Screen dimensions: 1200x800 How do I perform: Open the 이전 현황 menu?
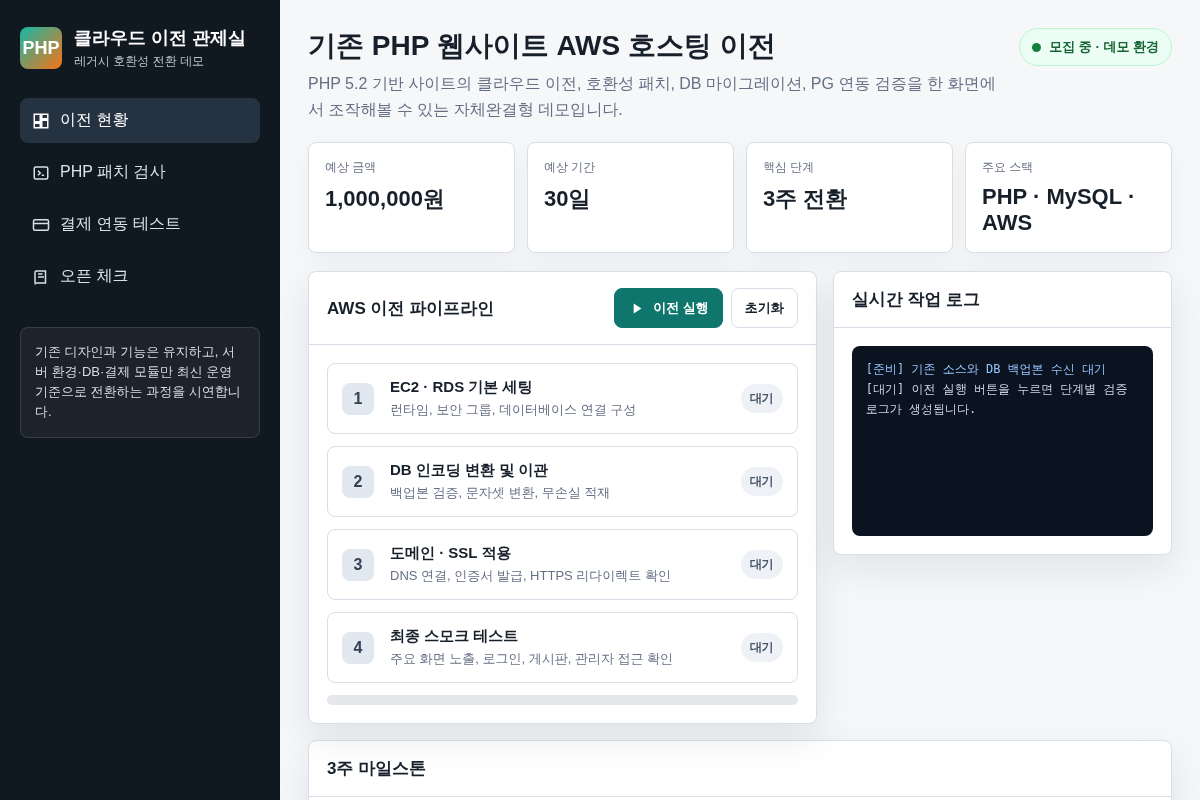[x=140, y=120]
